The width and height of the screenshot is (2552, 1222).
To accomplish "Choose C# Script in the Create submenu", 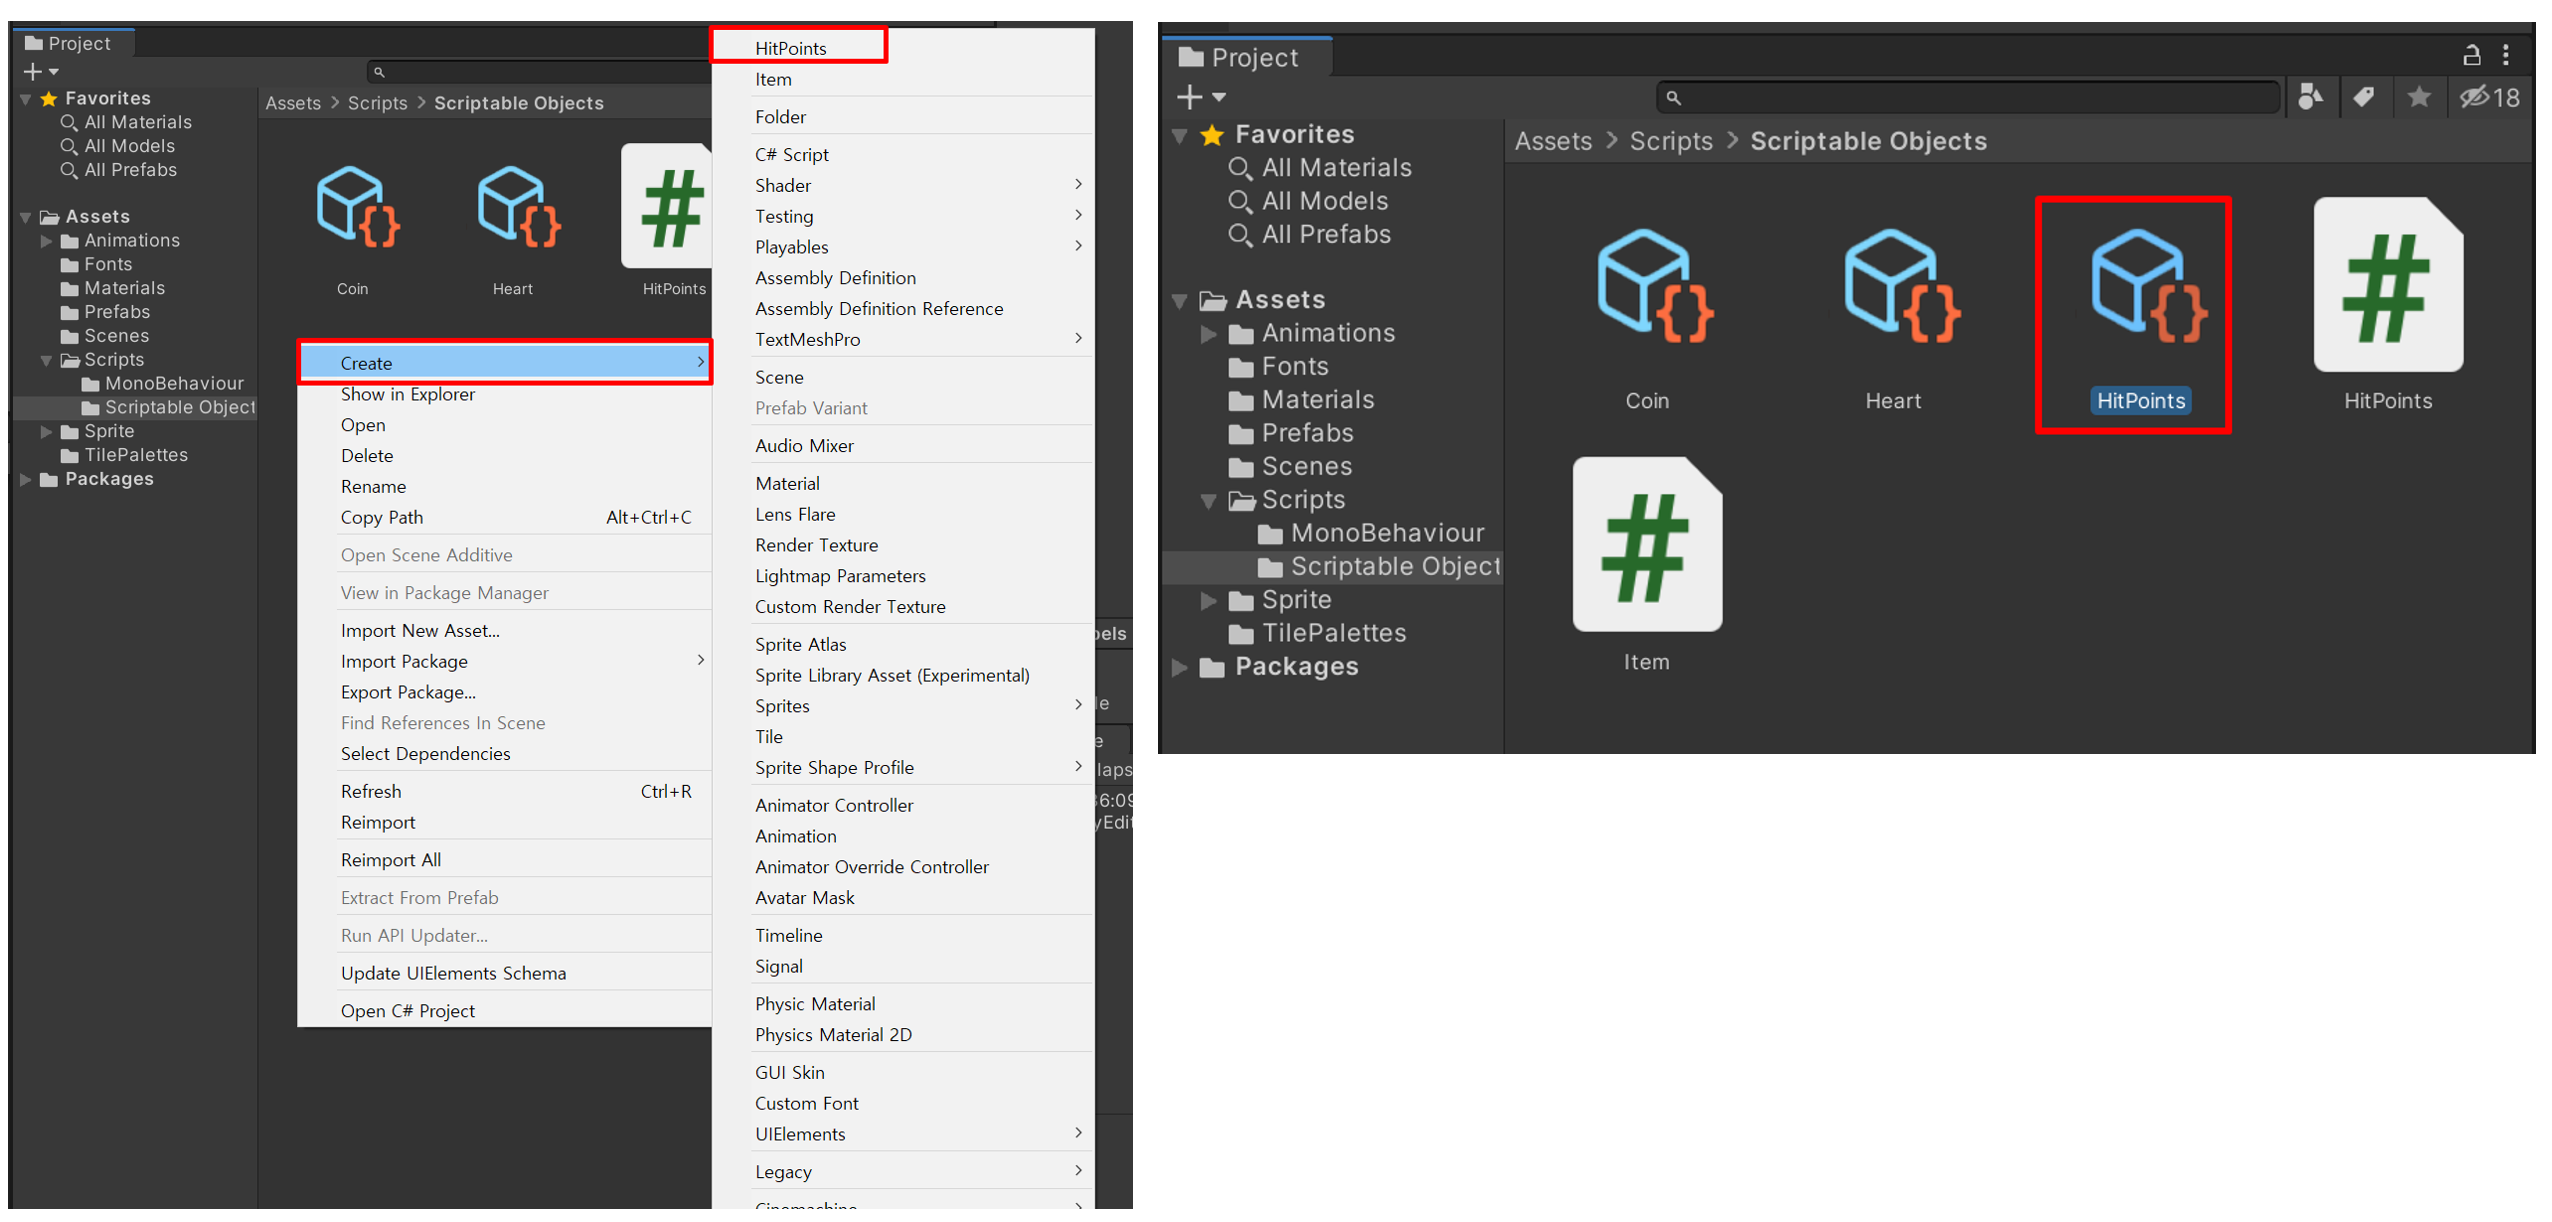I will tap(791, 154).
